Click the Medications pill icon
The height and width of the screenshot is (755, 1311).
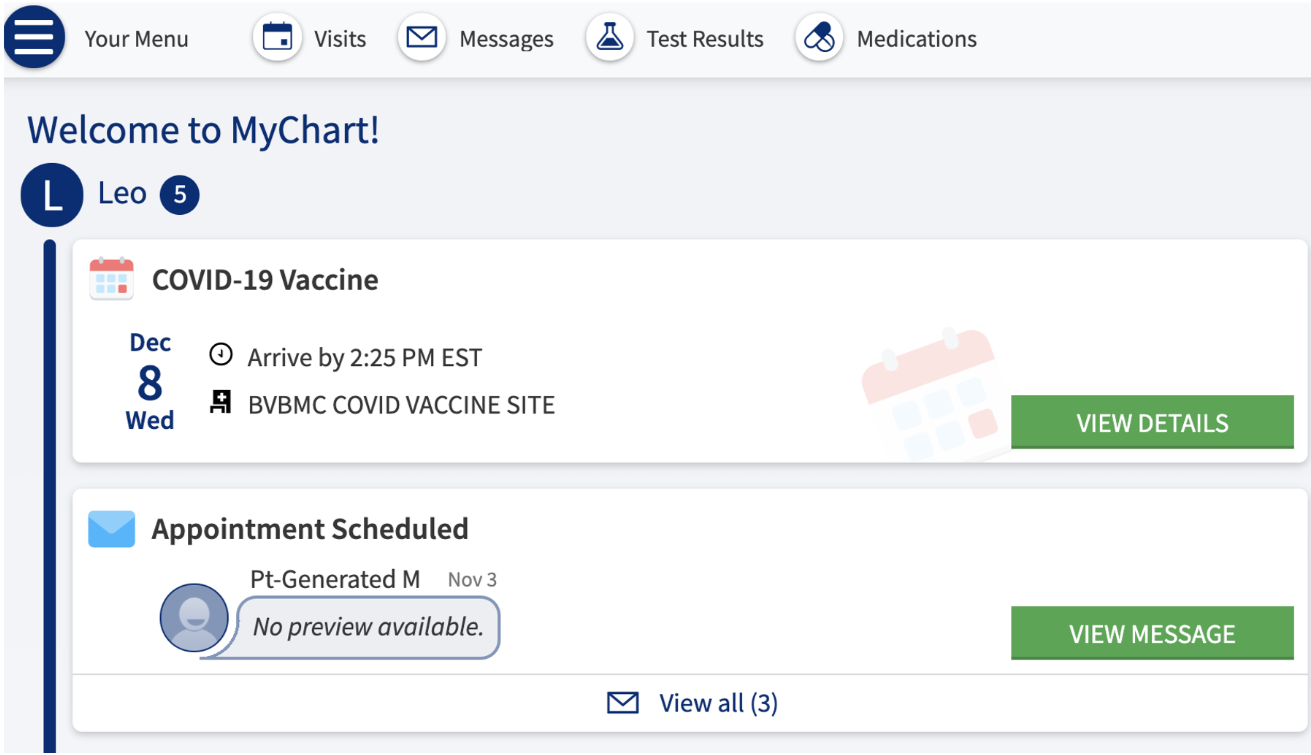point(819,39)
